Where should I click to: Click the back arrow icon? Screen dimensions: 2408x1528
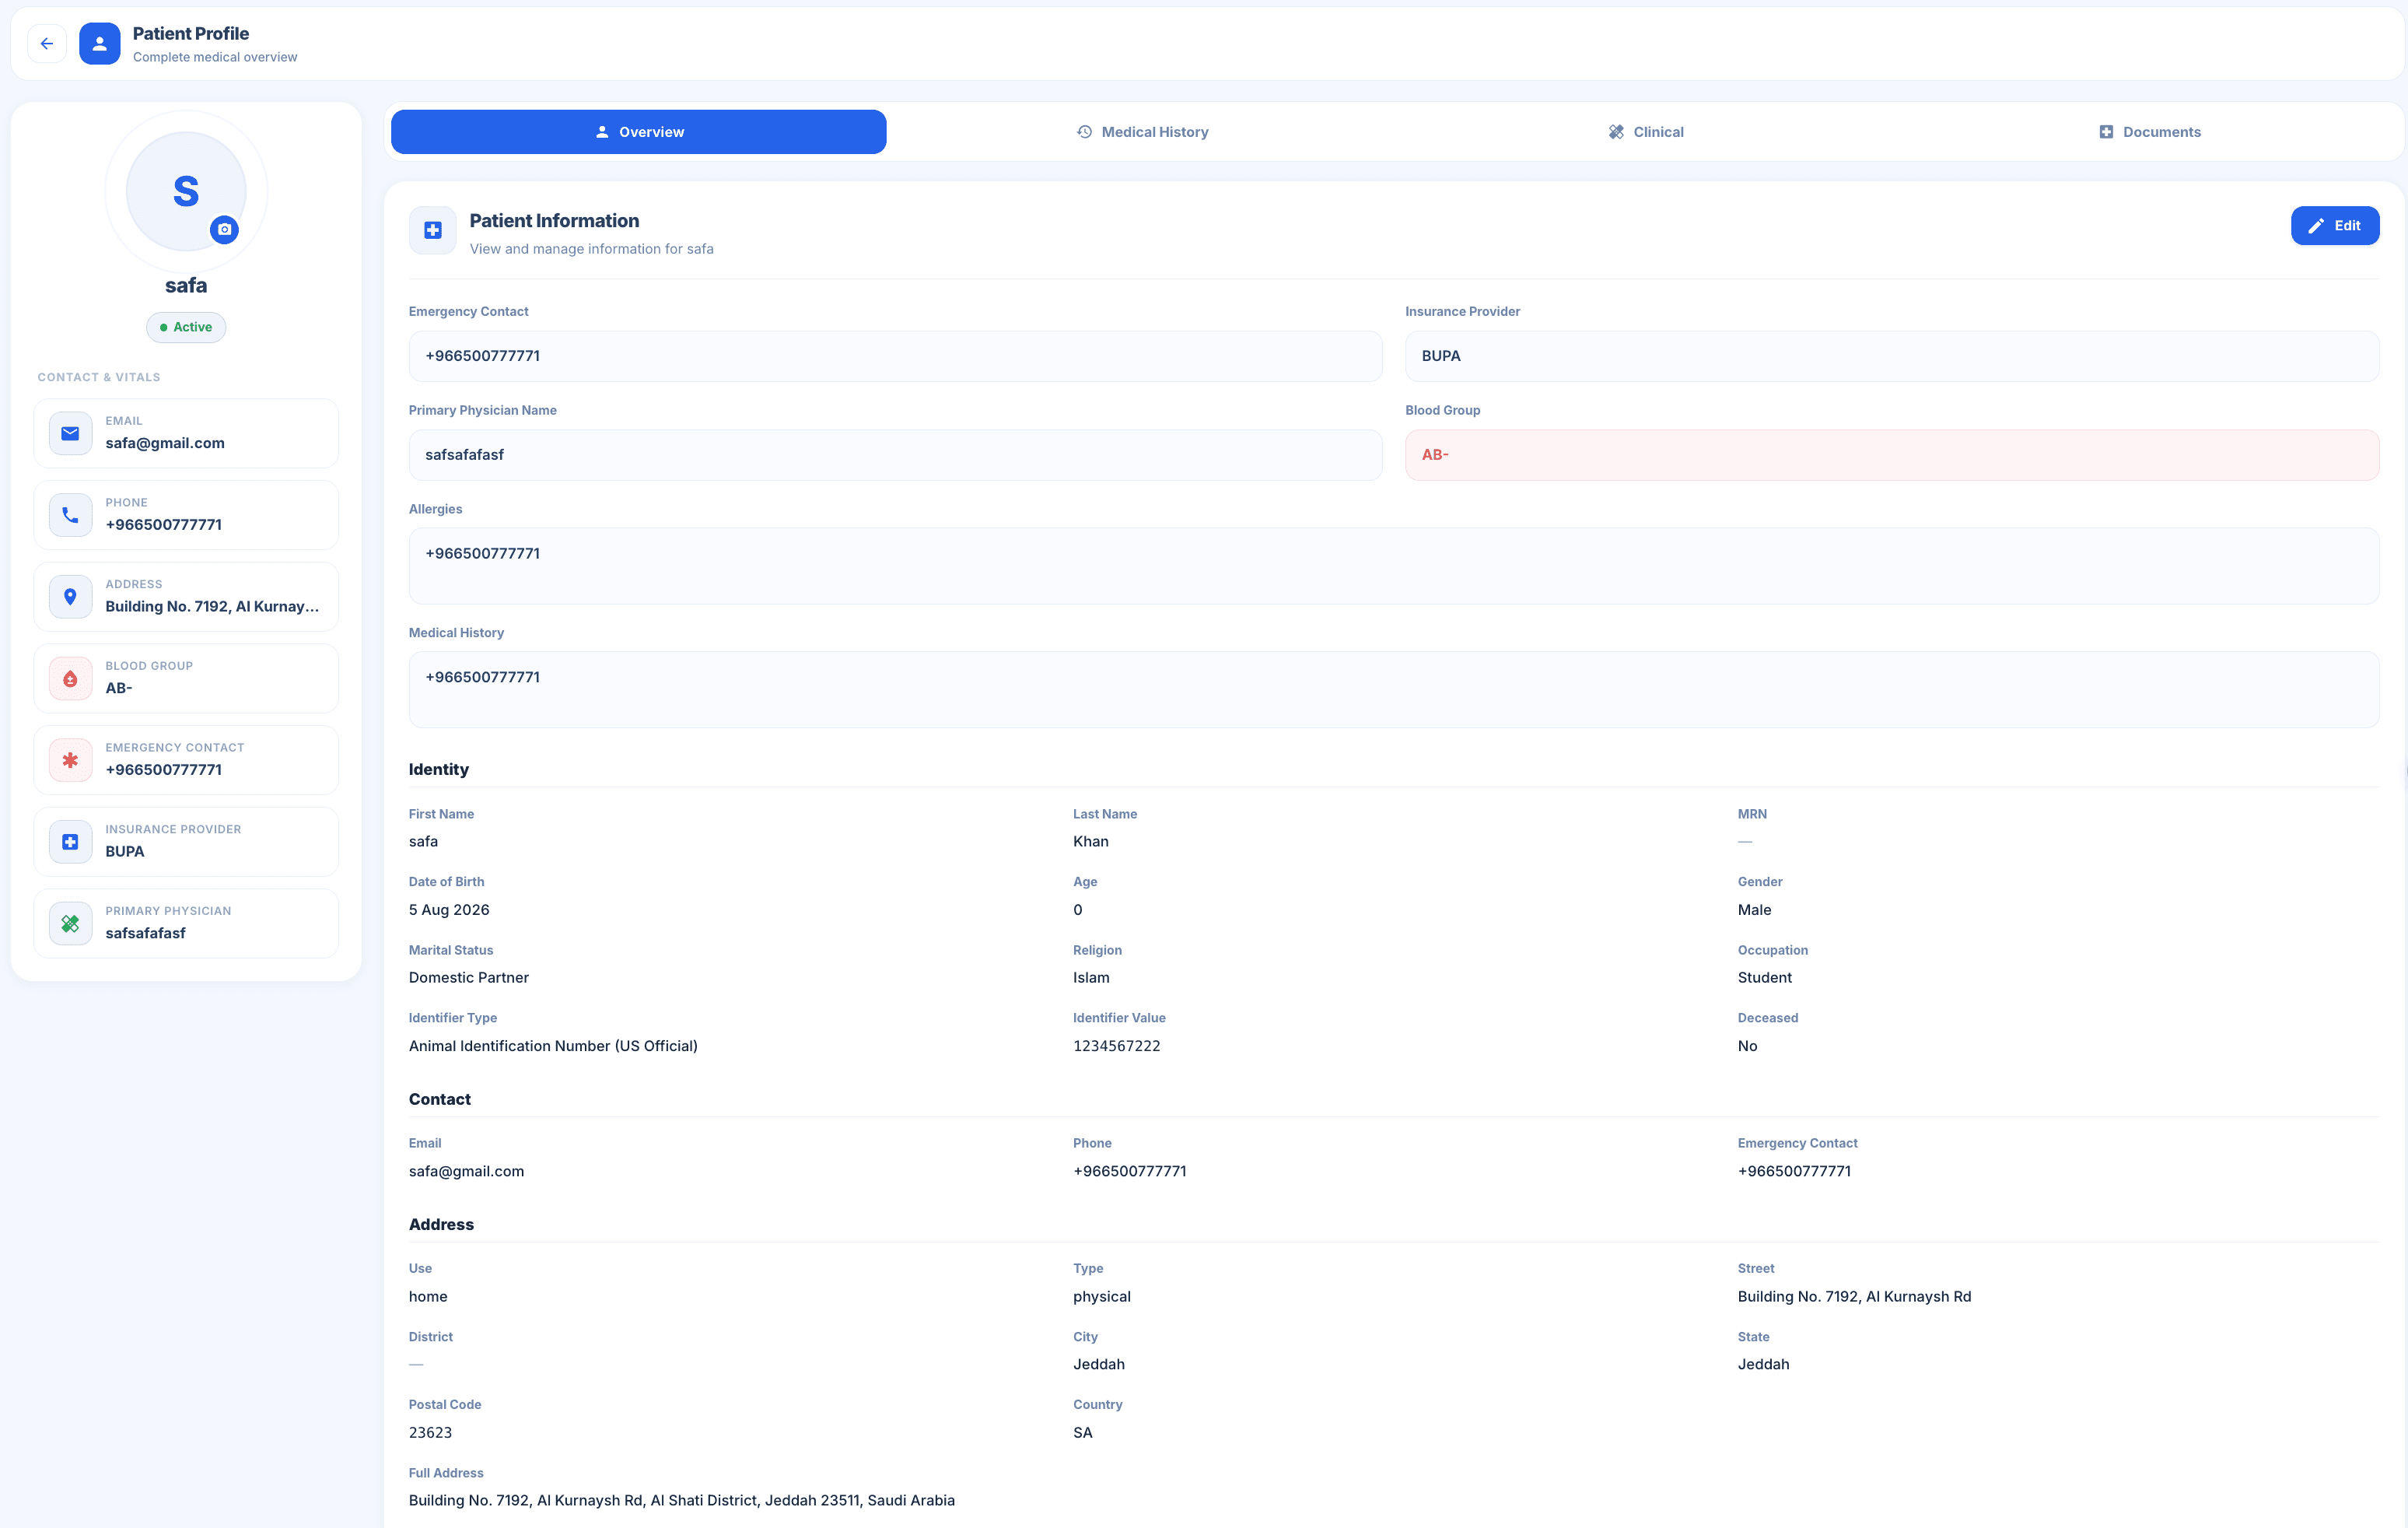pyautogui.click(x=47, y=44)
